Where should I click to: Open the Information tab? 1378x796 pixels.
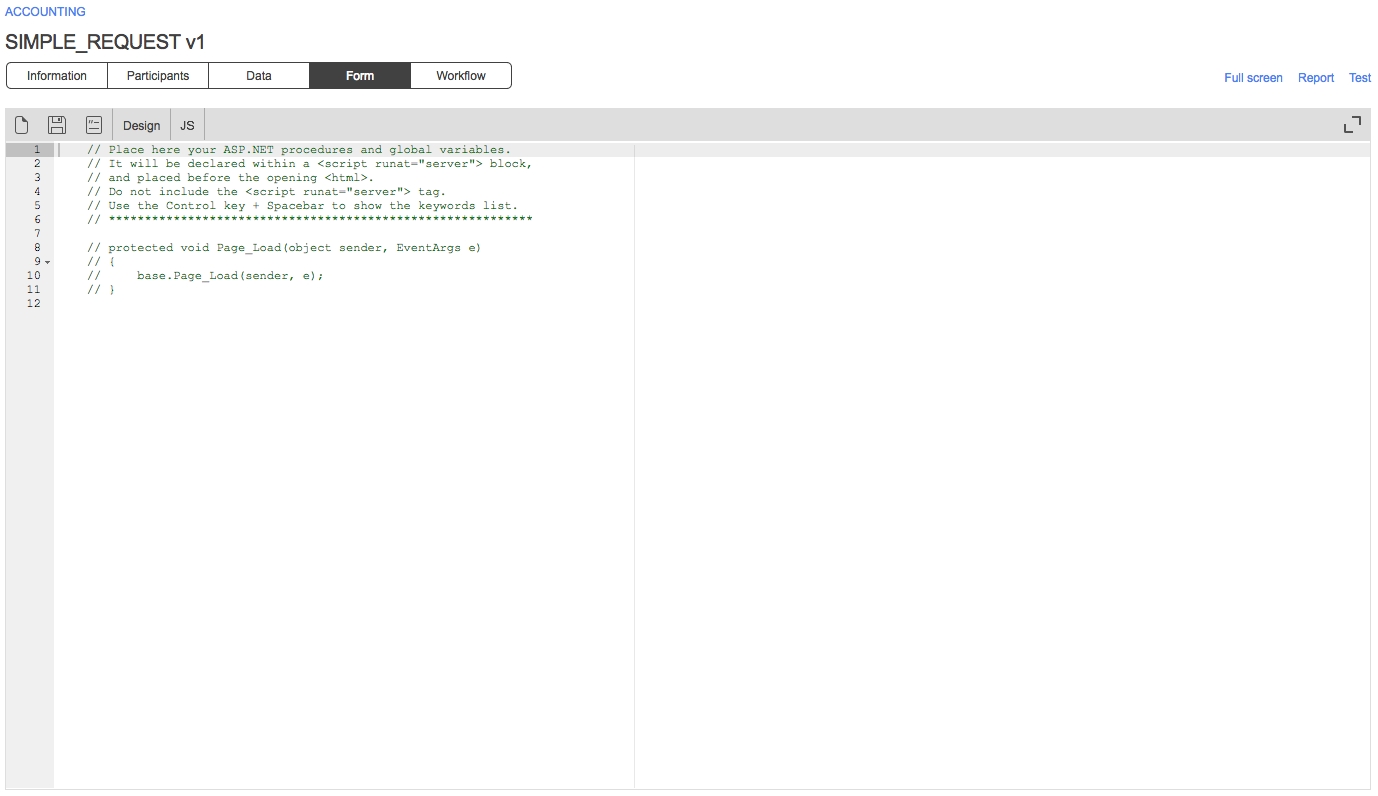pyautogui.click(x=57, y=76)
